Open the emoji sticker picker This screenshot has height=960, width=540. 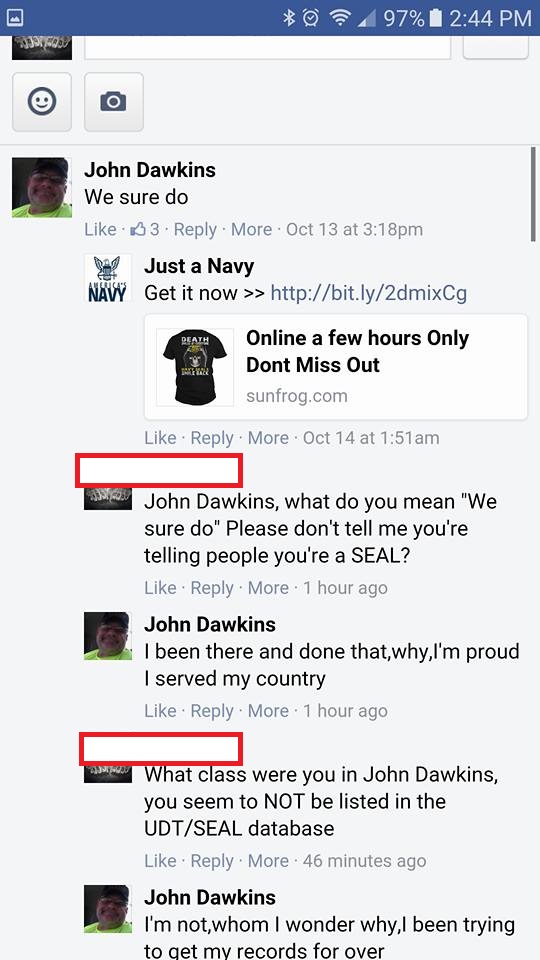(42, 102)
